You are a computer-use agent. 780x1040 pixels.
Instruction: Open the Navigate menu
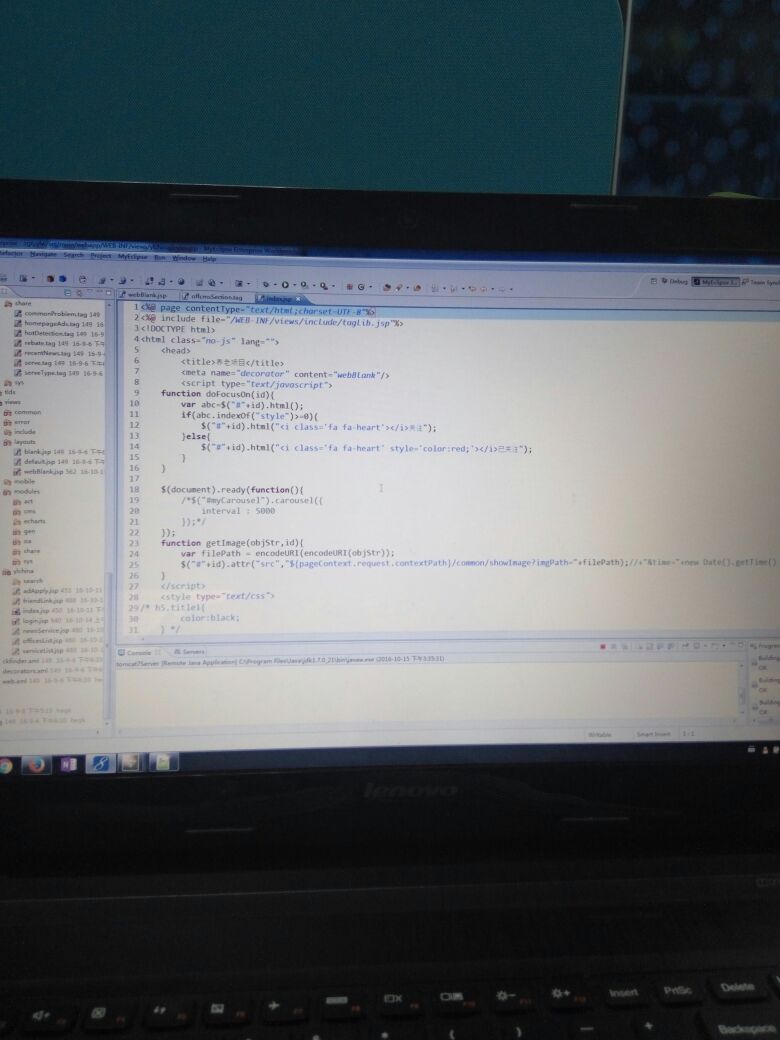tap(42, 255)
